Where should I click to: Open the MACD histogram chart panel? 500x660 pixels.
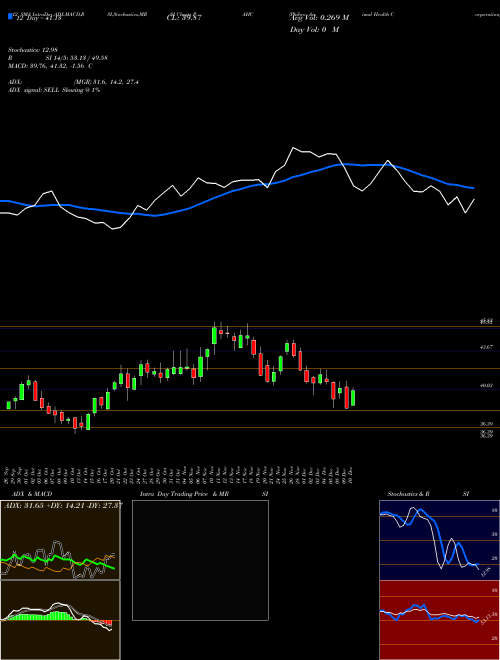(60, 620)
